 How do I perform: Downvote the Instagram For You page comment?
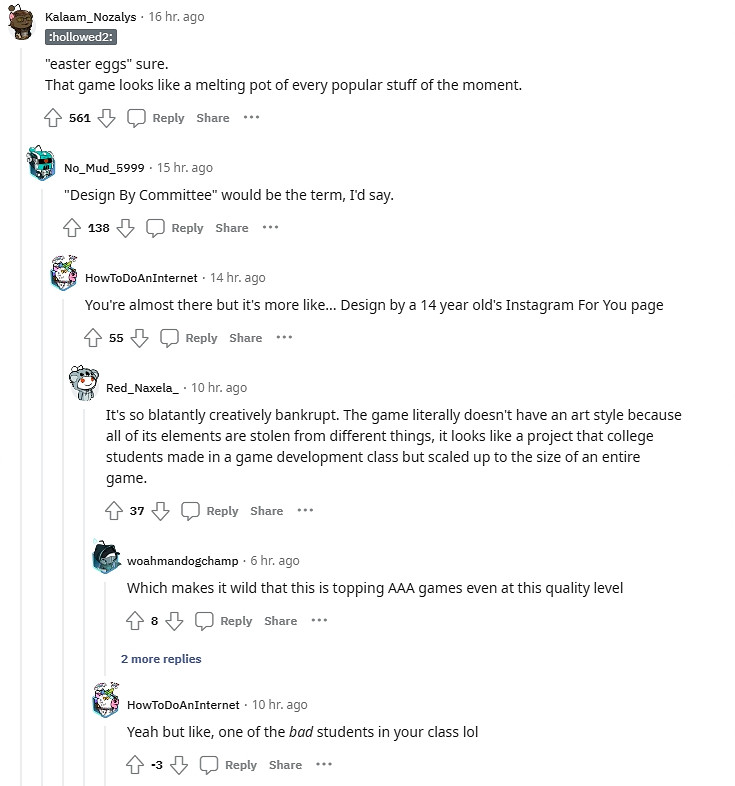point(140,338)
